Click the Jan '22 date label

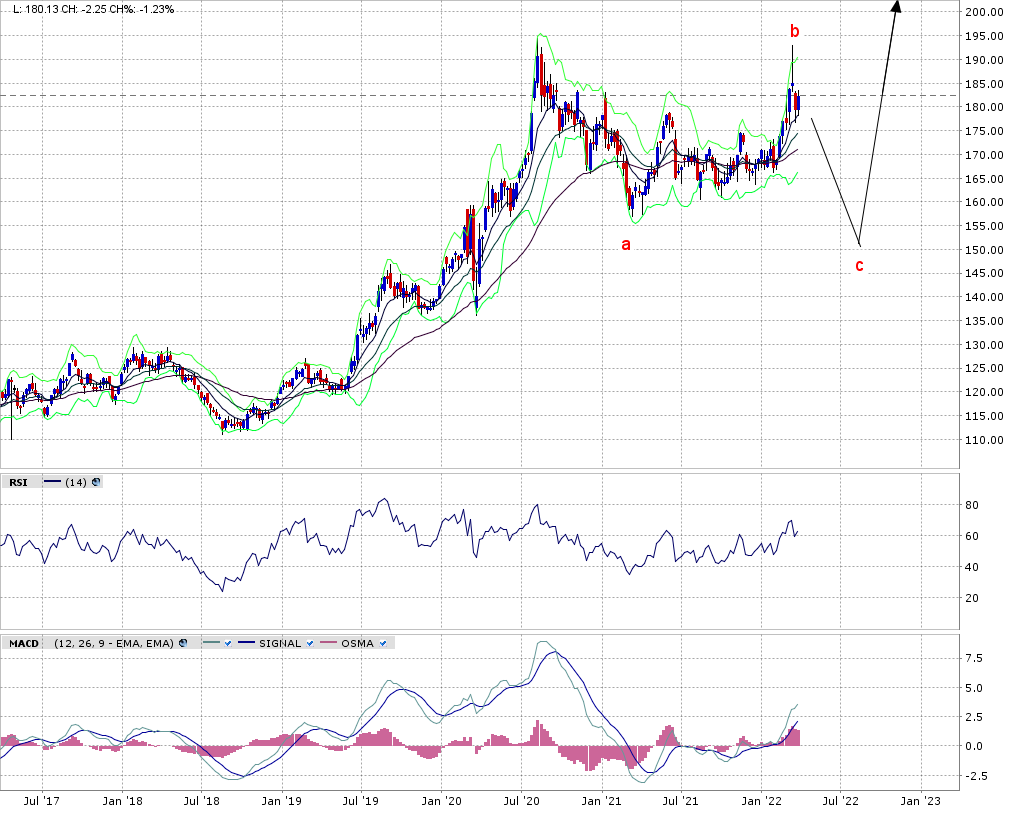(x=762, y=801)
